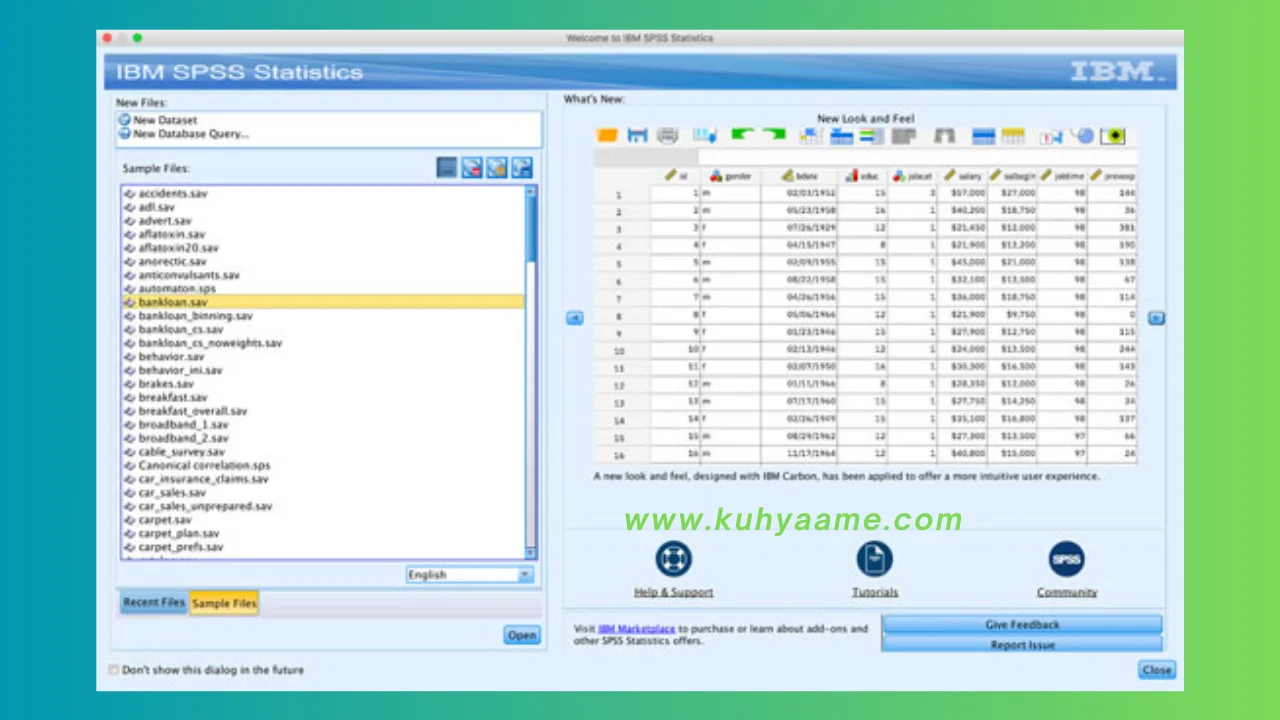This screenshot has width=1280, height=720.
Task: Select aflatoxin.sav sample file
Action: point(322,234)
